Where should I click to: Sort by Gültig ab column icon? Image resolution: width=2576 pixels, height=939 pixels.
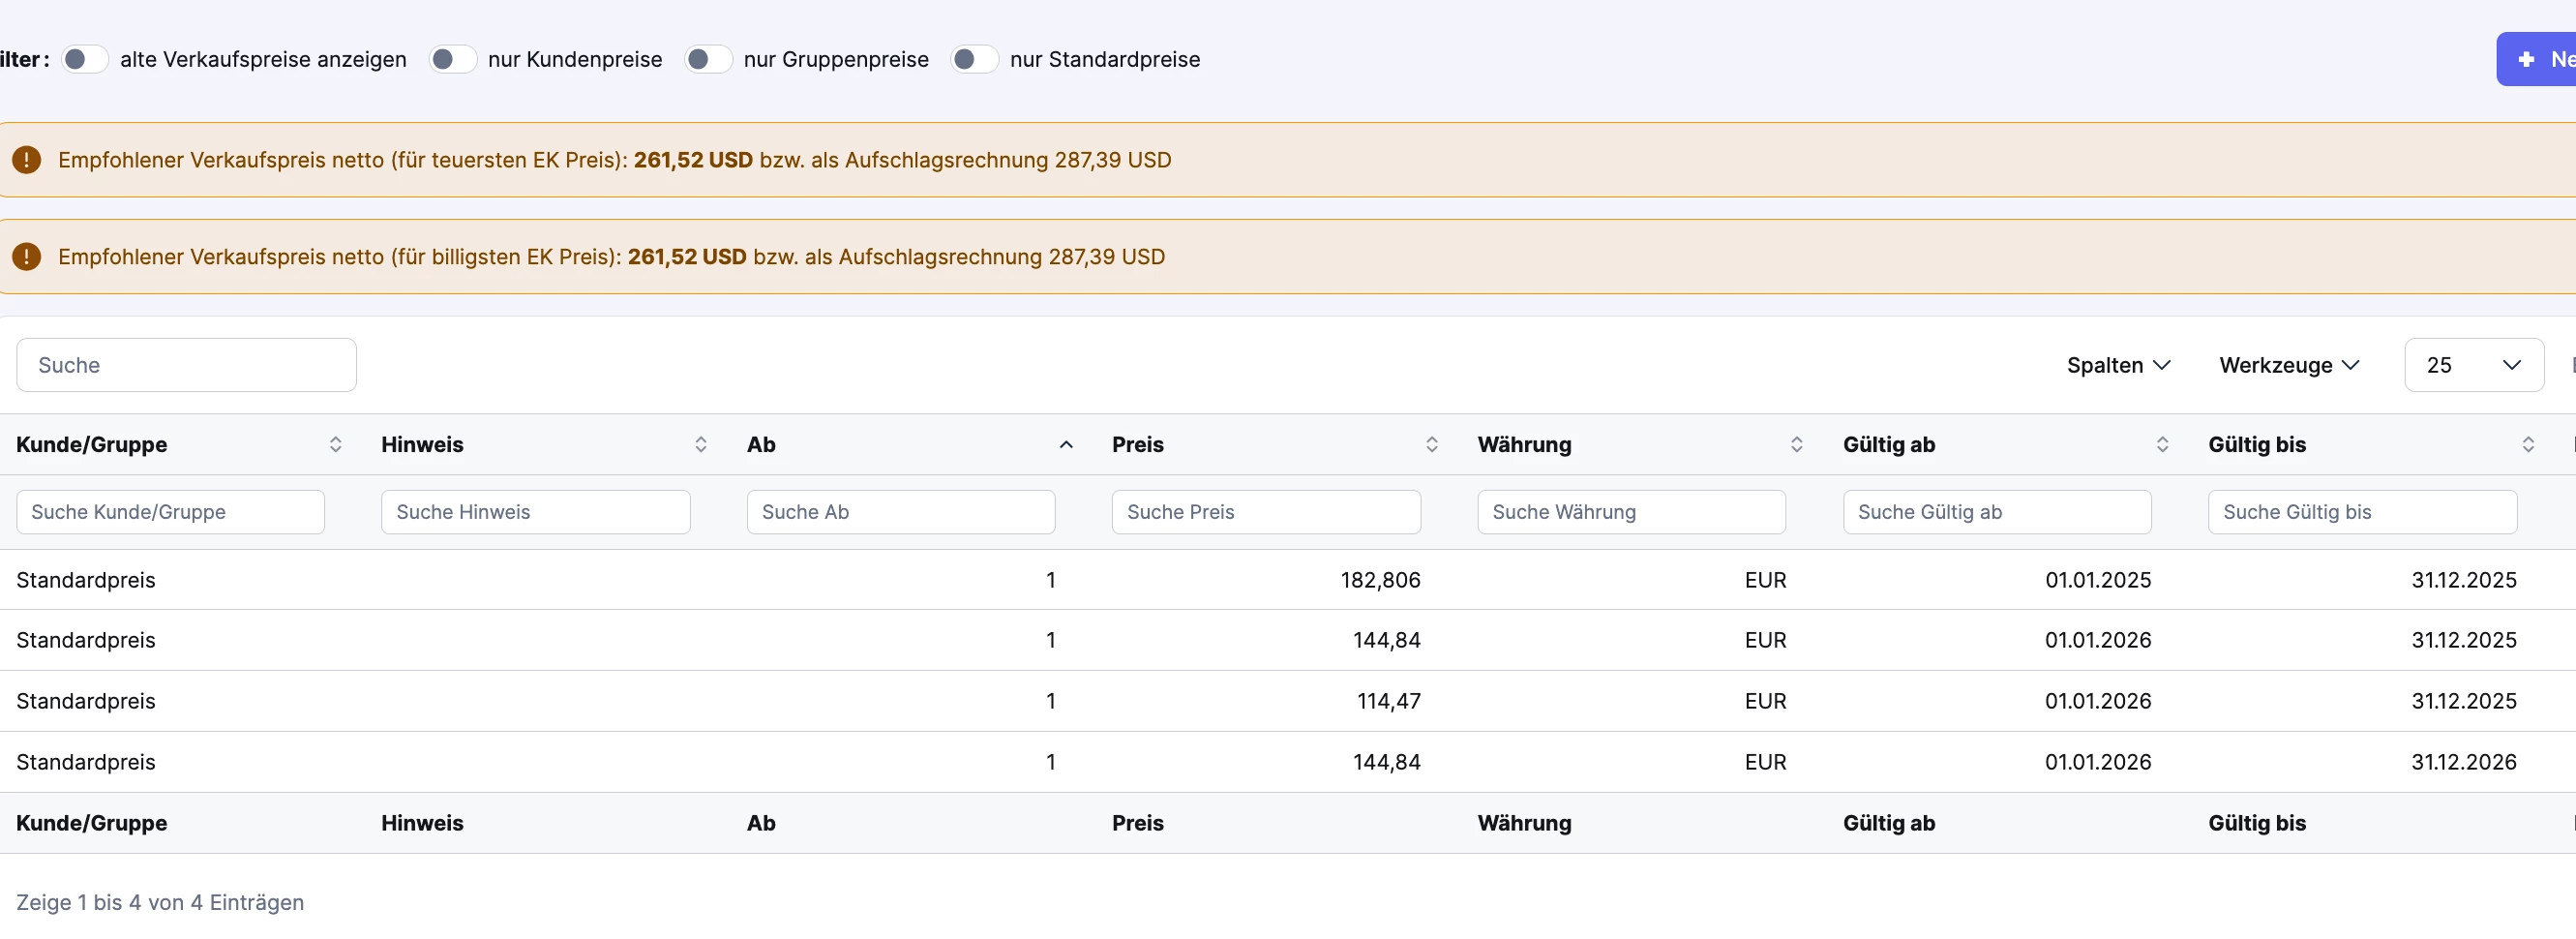tap(2162, 445)
